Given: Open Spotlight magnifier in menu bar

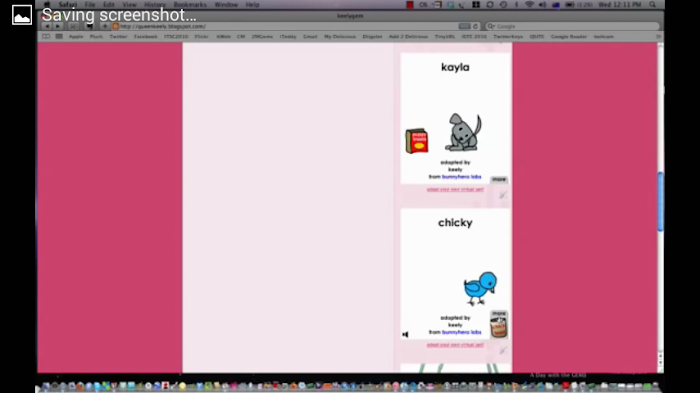Looking at the screenshot, I should pos(653,4).
